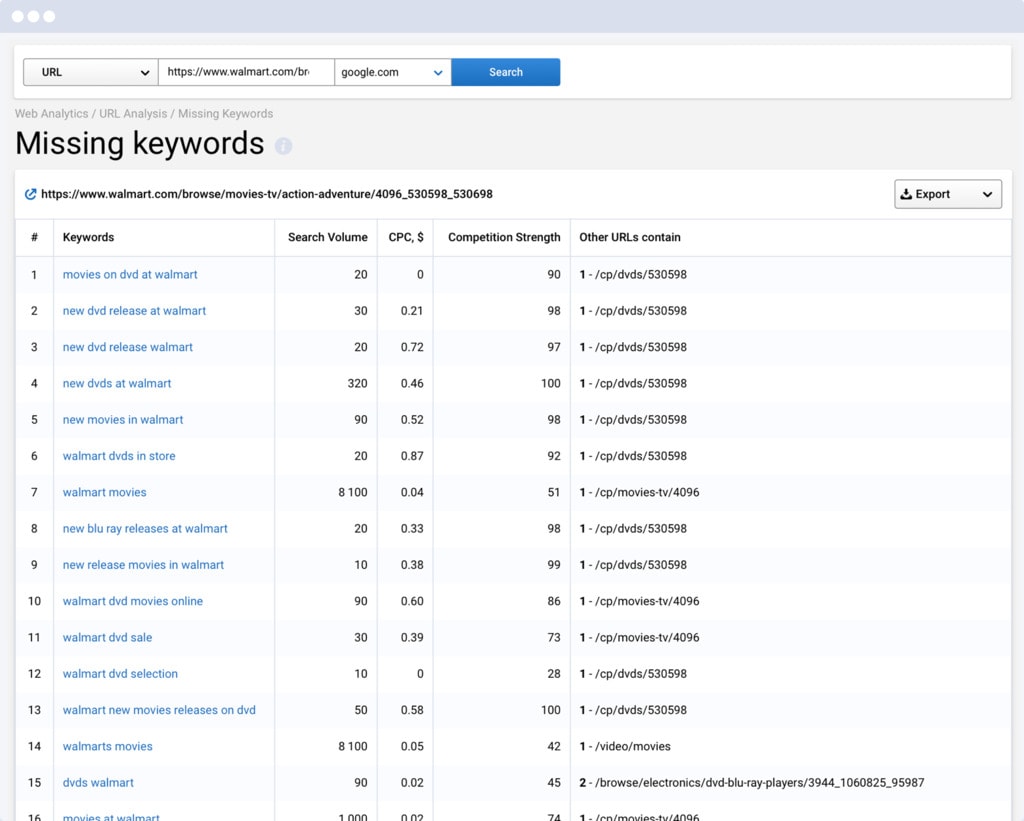Click competition strength 51 in row 7

(554, 492)
